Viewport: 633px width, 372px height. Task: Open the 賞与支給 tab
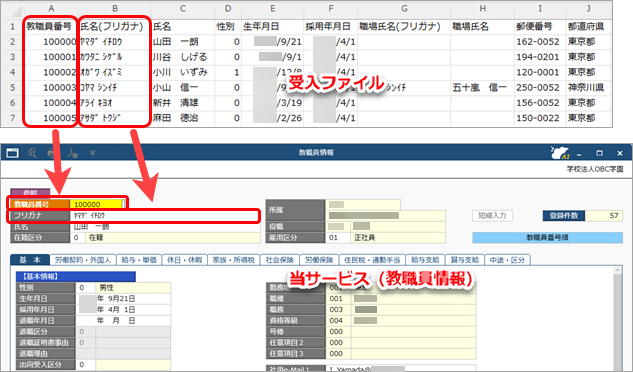(464, 260)
